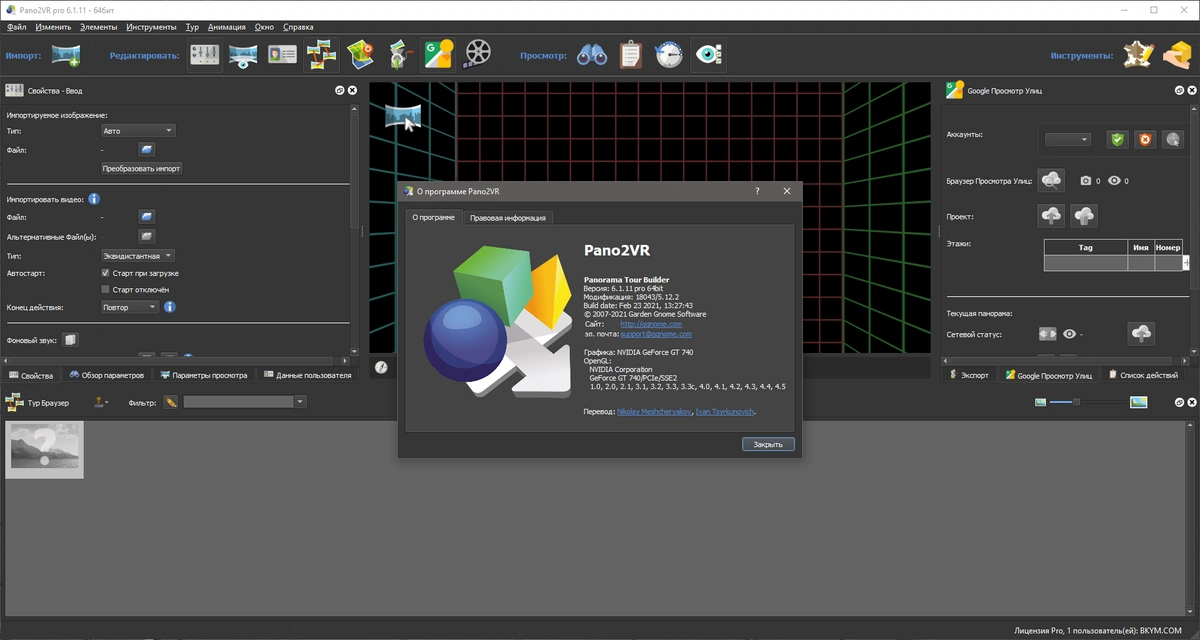
Task: Click compass icon below the viewer
Action: [x=381, y=367]
